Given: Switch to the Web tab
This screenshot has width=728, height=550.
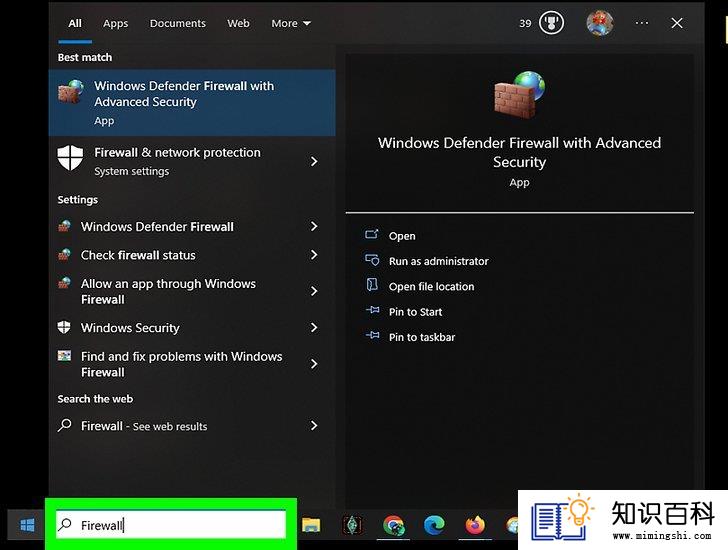Looking at the screenshot, I should [238, 23].
